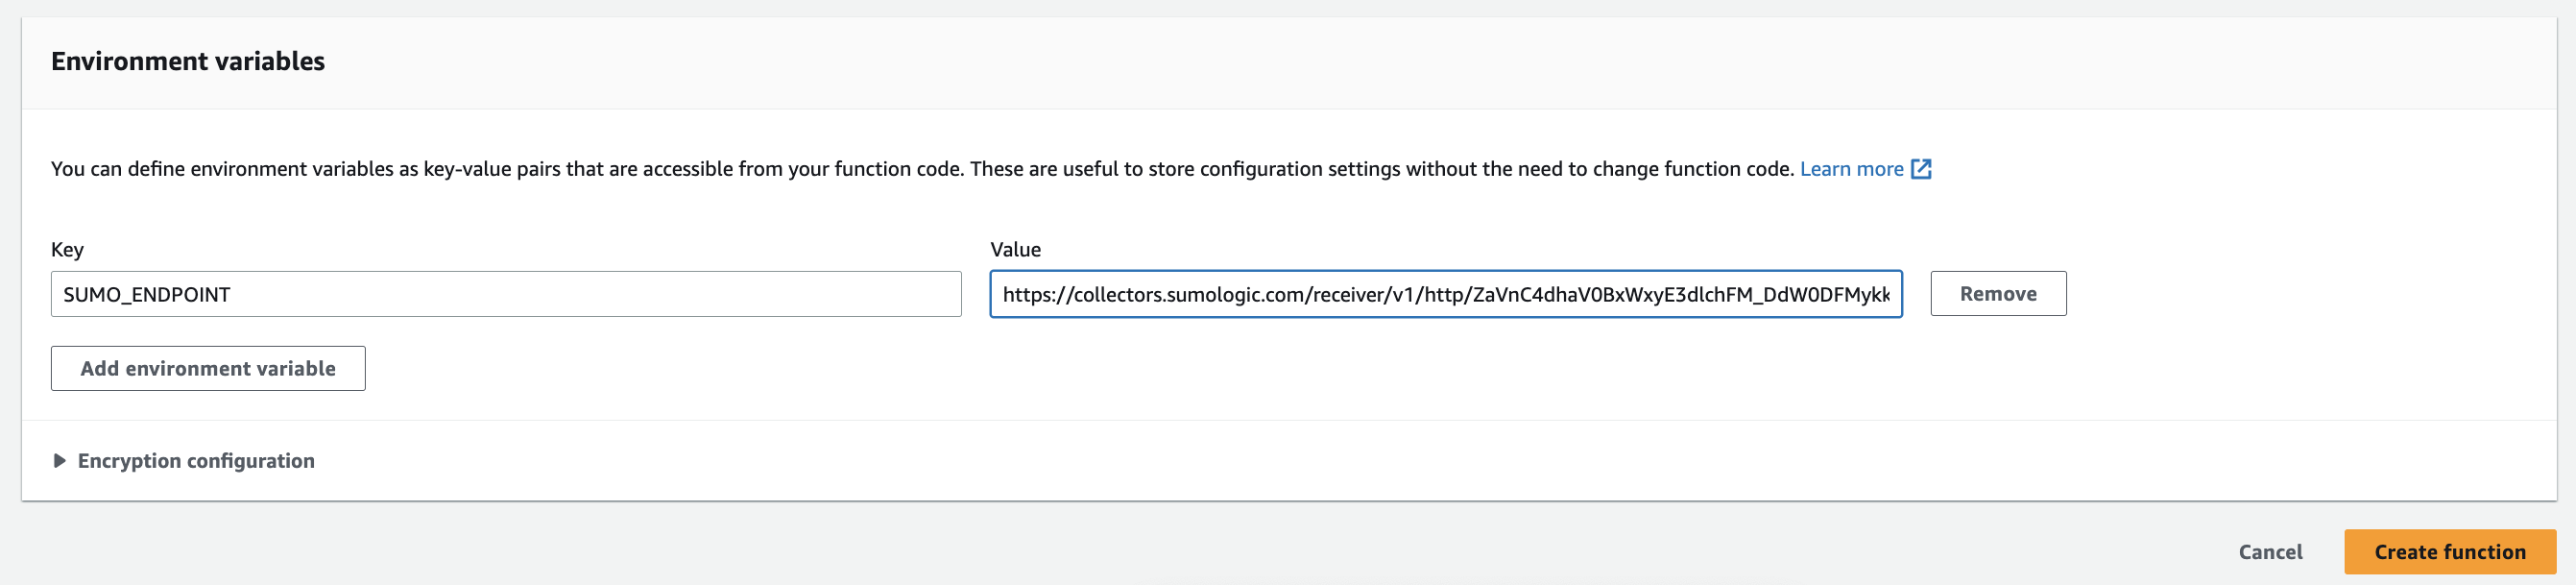Click the Key field label
Viewport: 2576px width, 585px height.
[67, 250]
